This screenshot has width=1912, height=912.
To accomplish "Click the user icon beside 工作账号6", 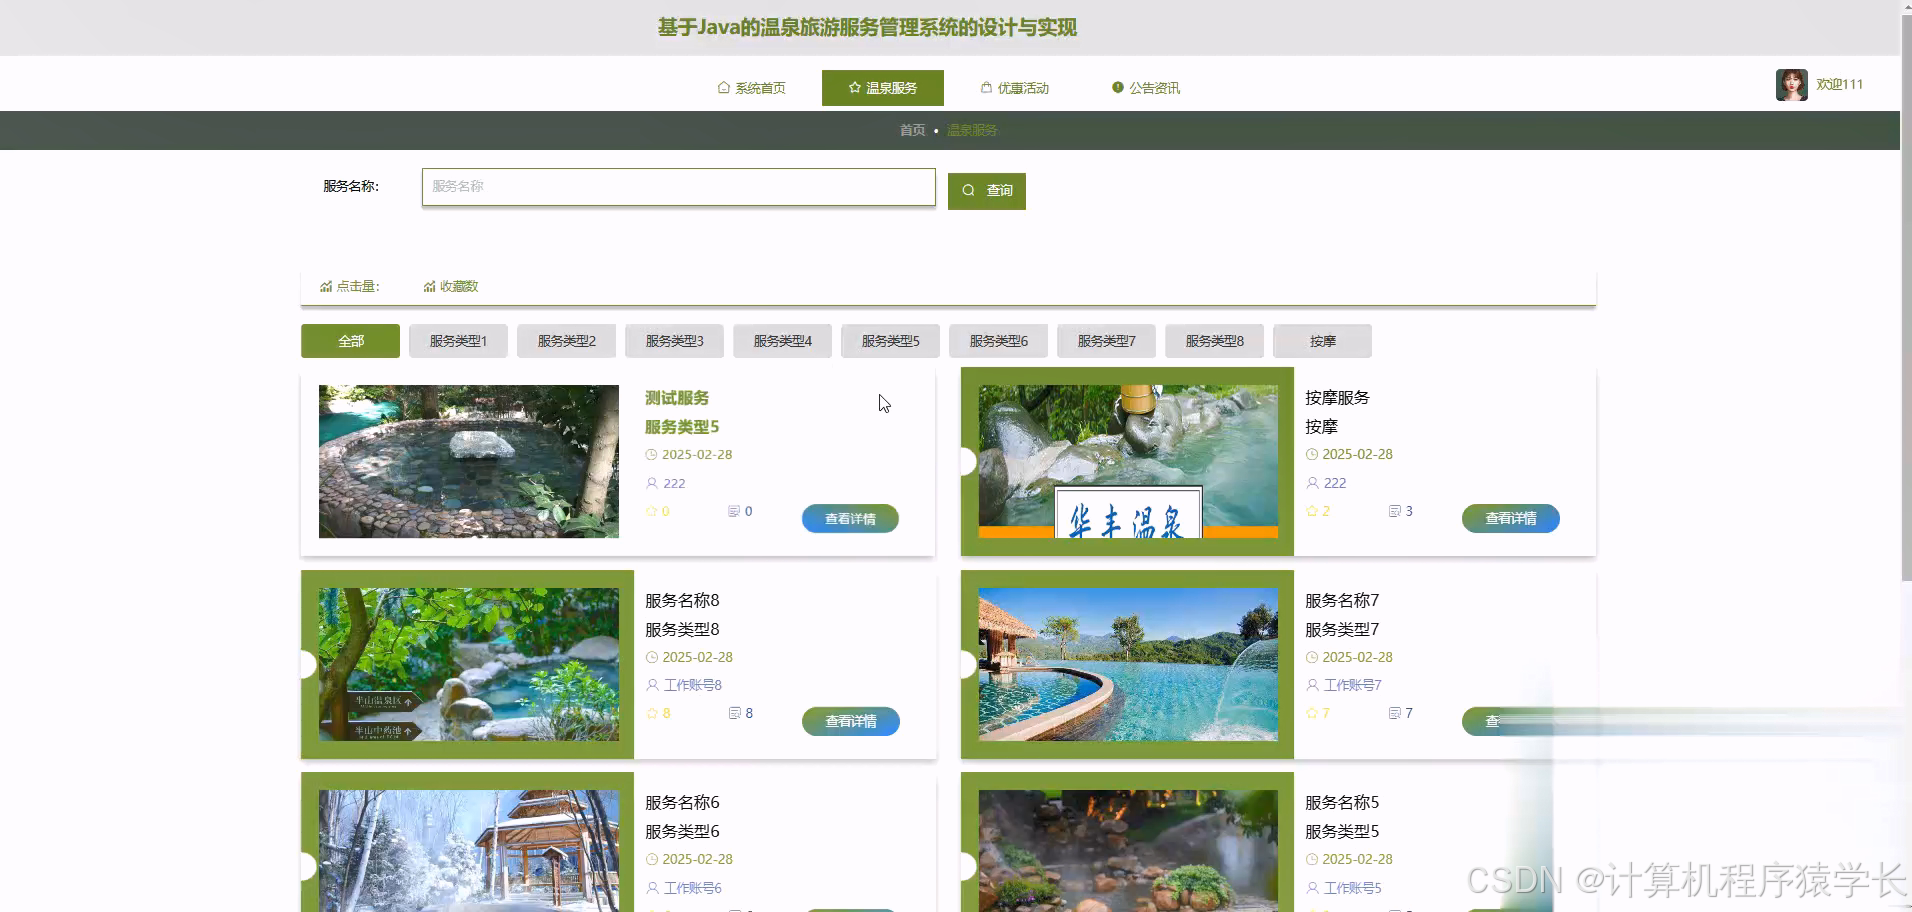I will point(652,888).
